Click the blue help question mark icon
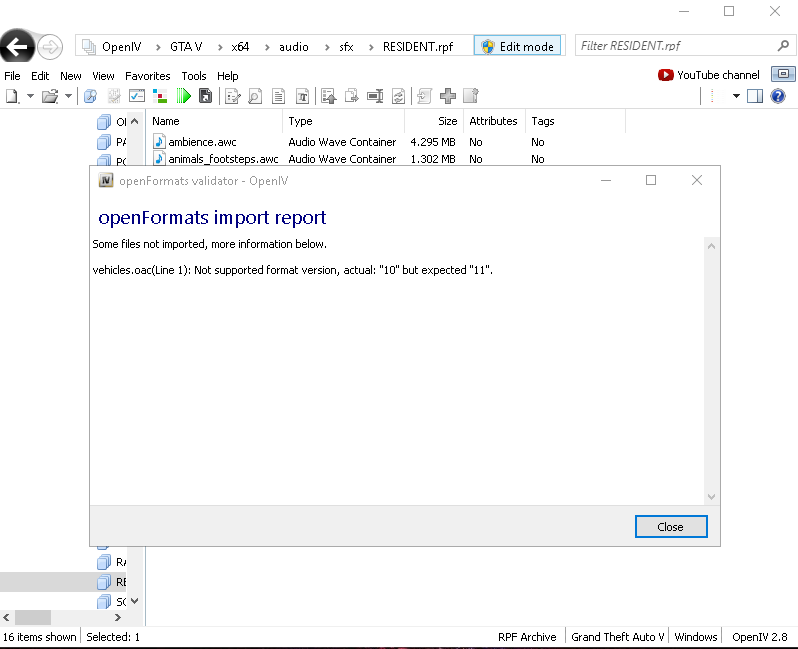The height and width of the screenshot is (649, 798). tap(778, 96)
